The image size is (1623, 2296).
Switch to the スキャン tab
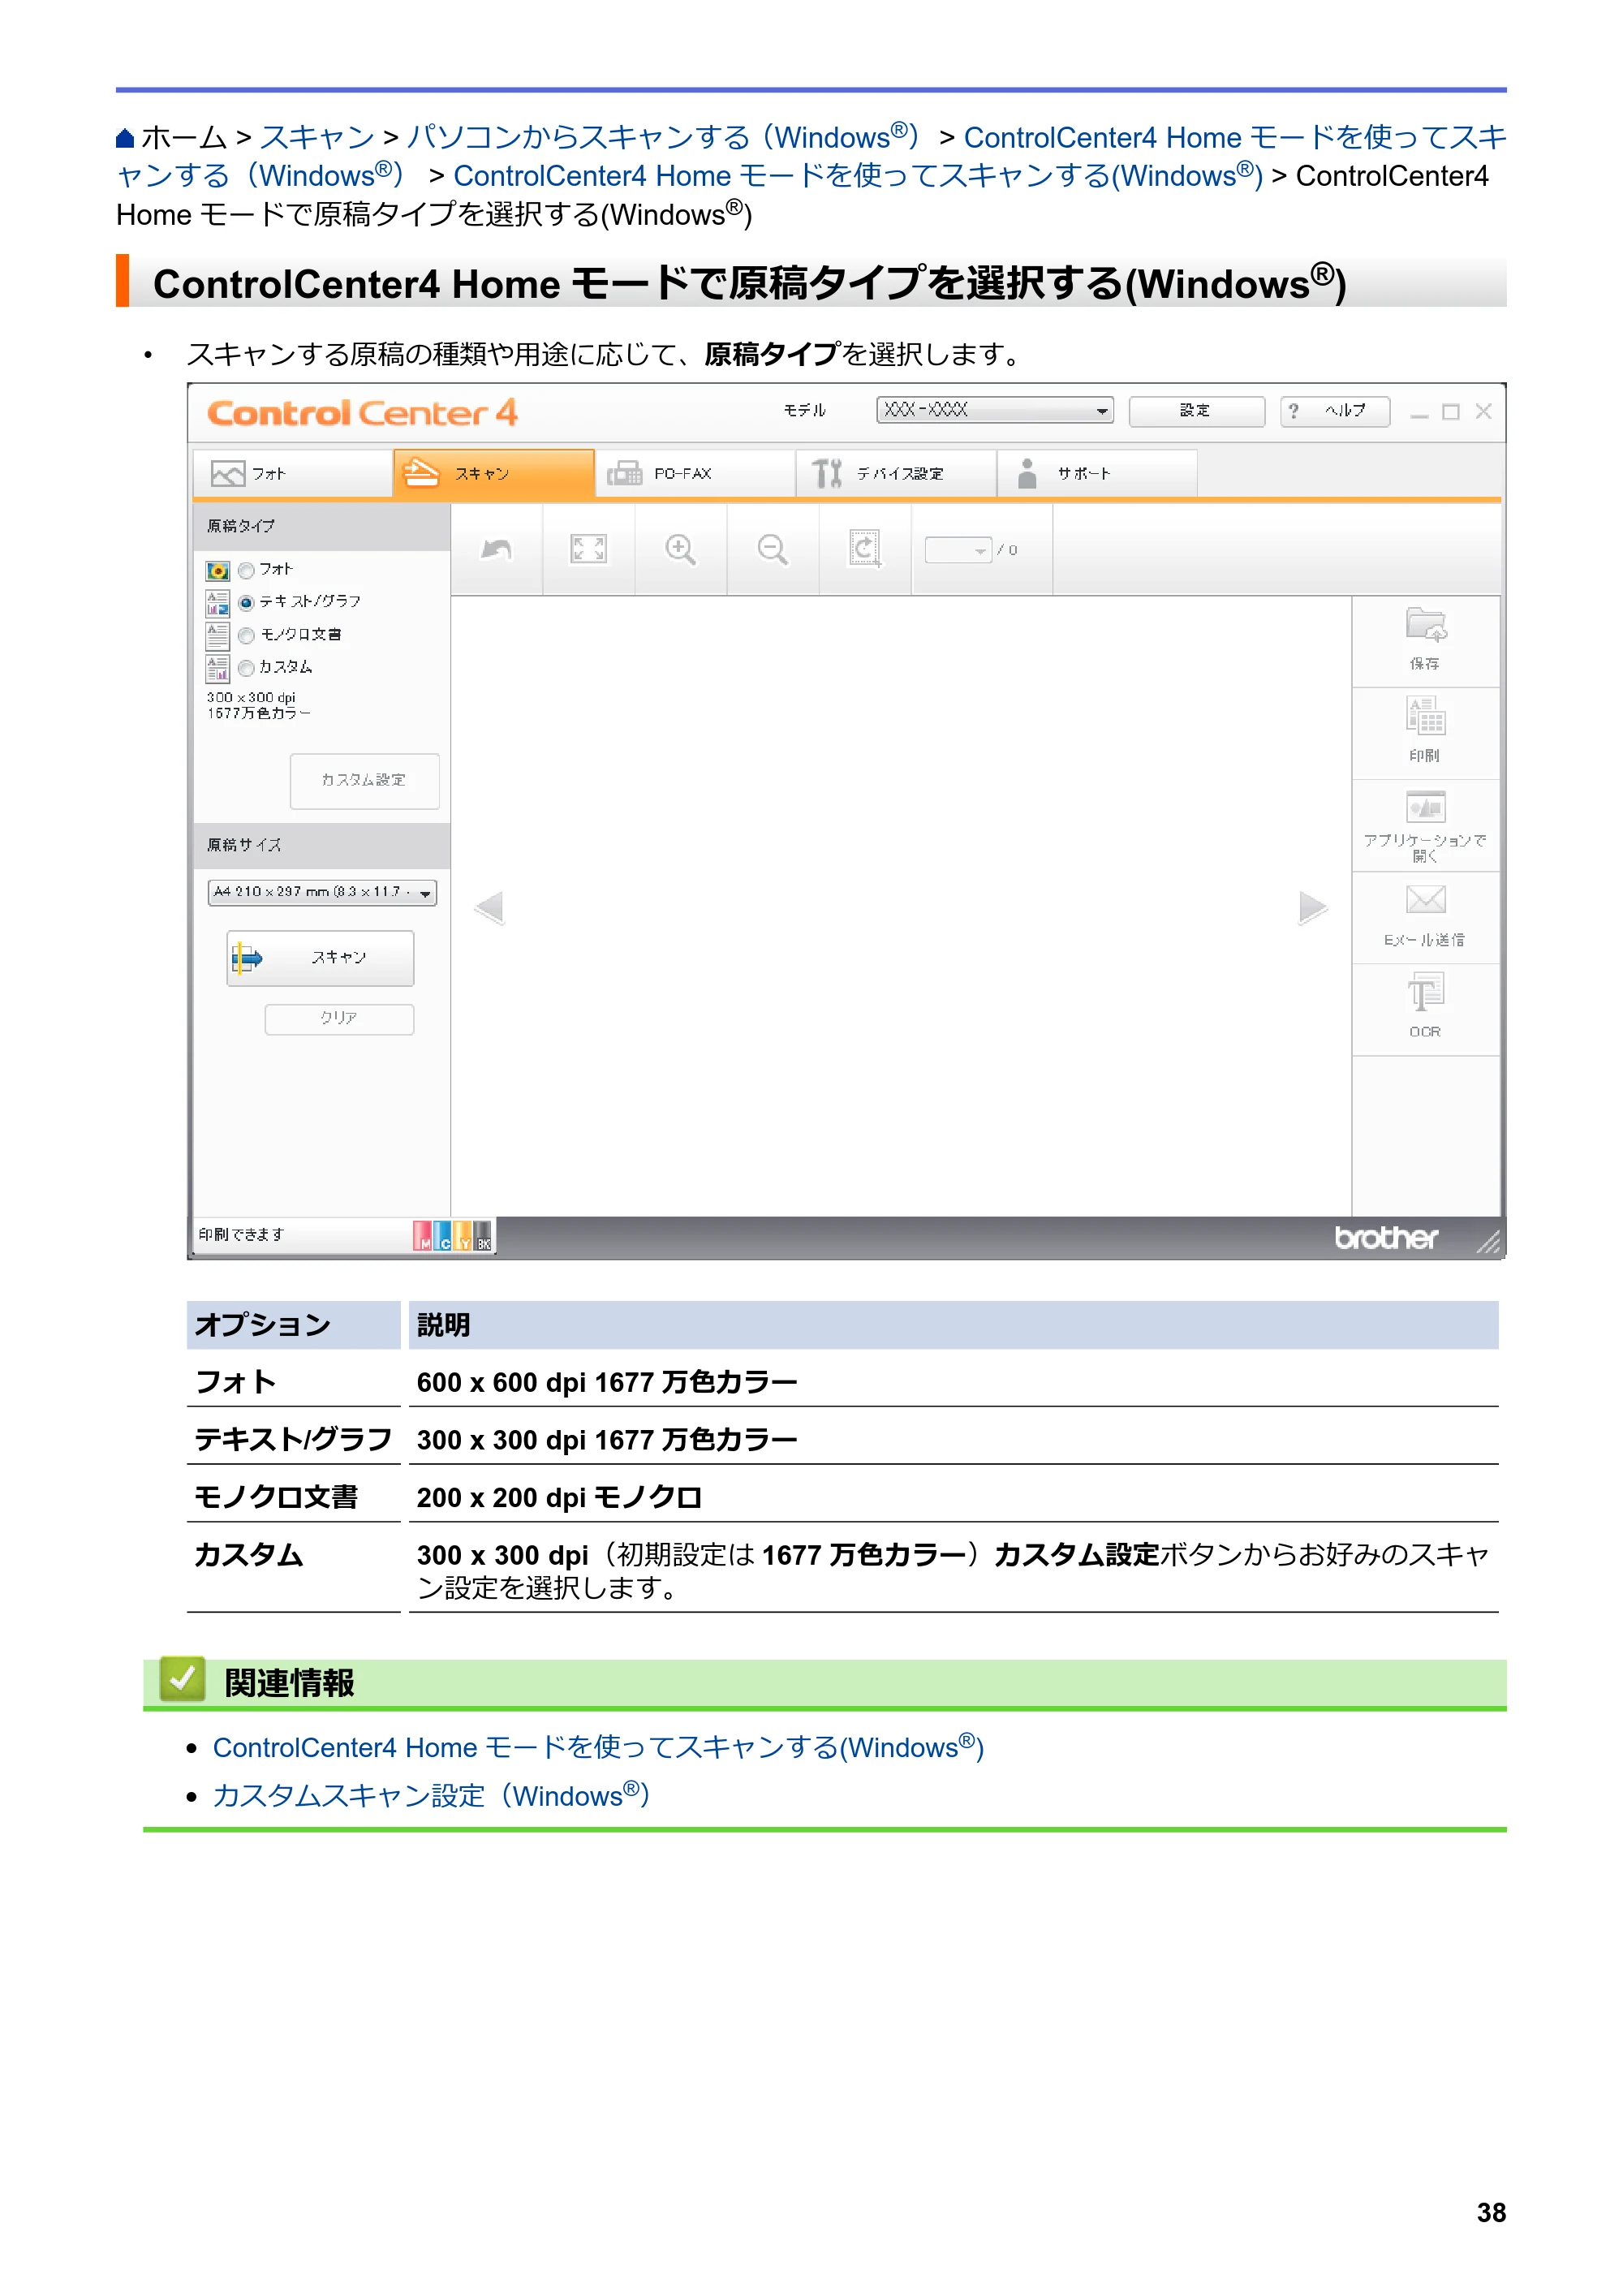(494, 473)
